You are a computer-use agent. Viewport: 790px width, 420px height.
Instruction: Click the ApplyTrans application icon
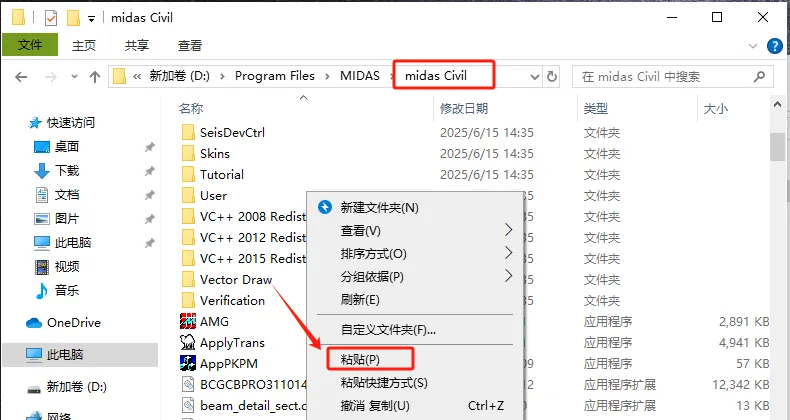(x=188, y=342)
